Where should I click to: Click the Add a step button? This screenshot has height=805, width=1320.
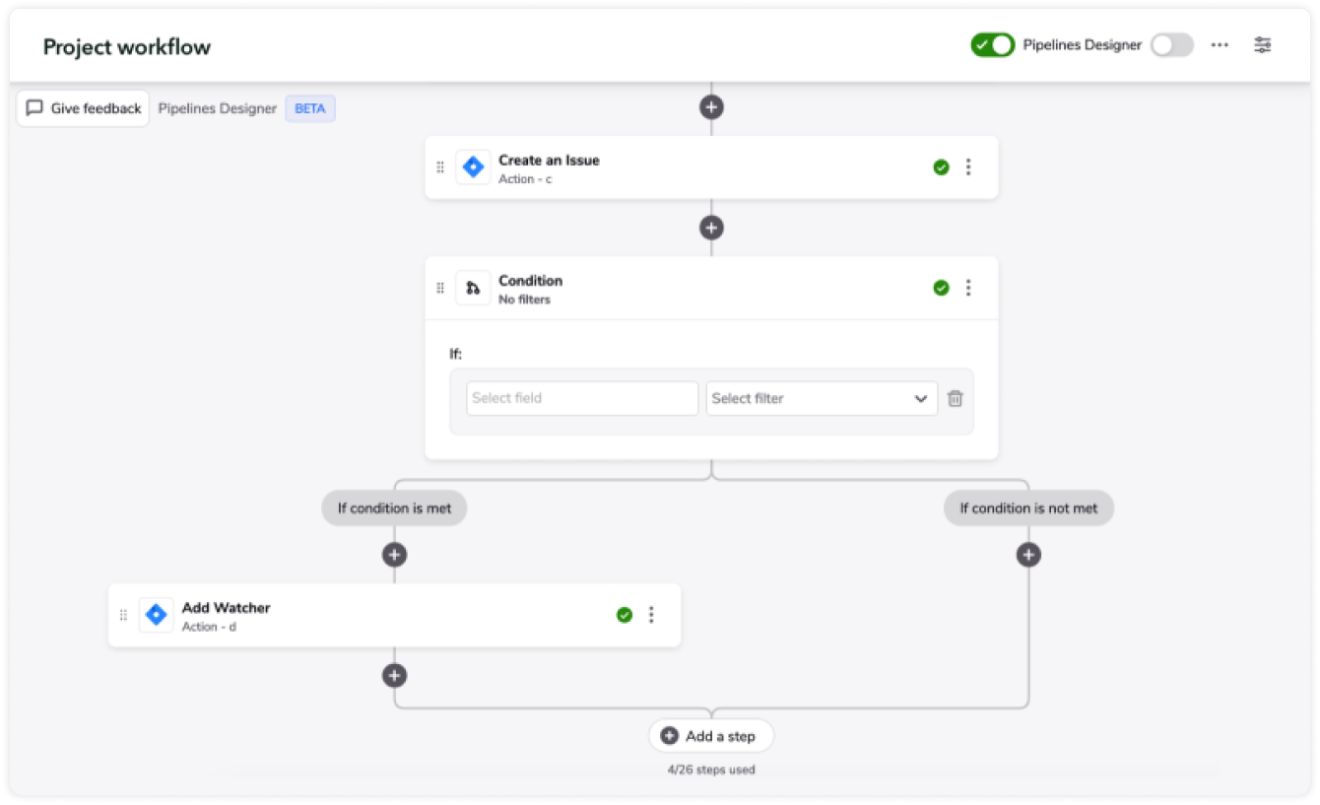pyautogui.click(x=710, y=735)
